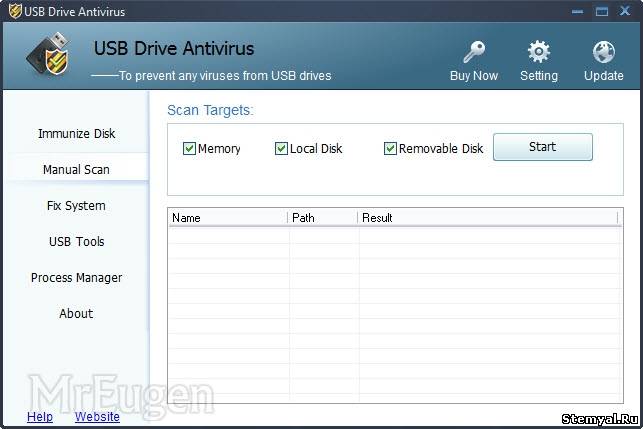Close the USB Drive Antivirus window
Image resolution: width=643 pixels, height=429 pixels.
tap(625, 11)
